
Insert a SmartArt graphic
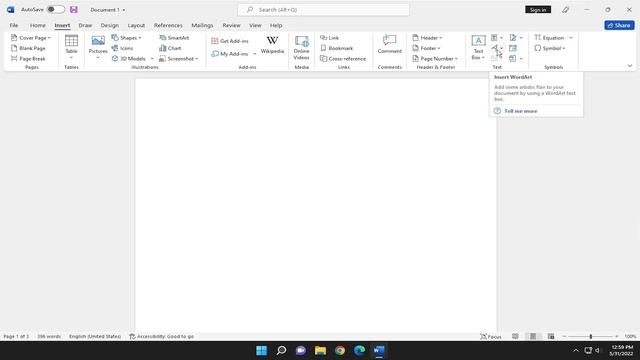(174, 38)
